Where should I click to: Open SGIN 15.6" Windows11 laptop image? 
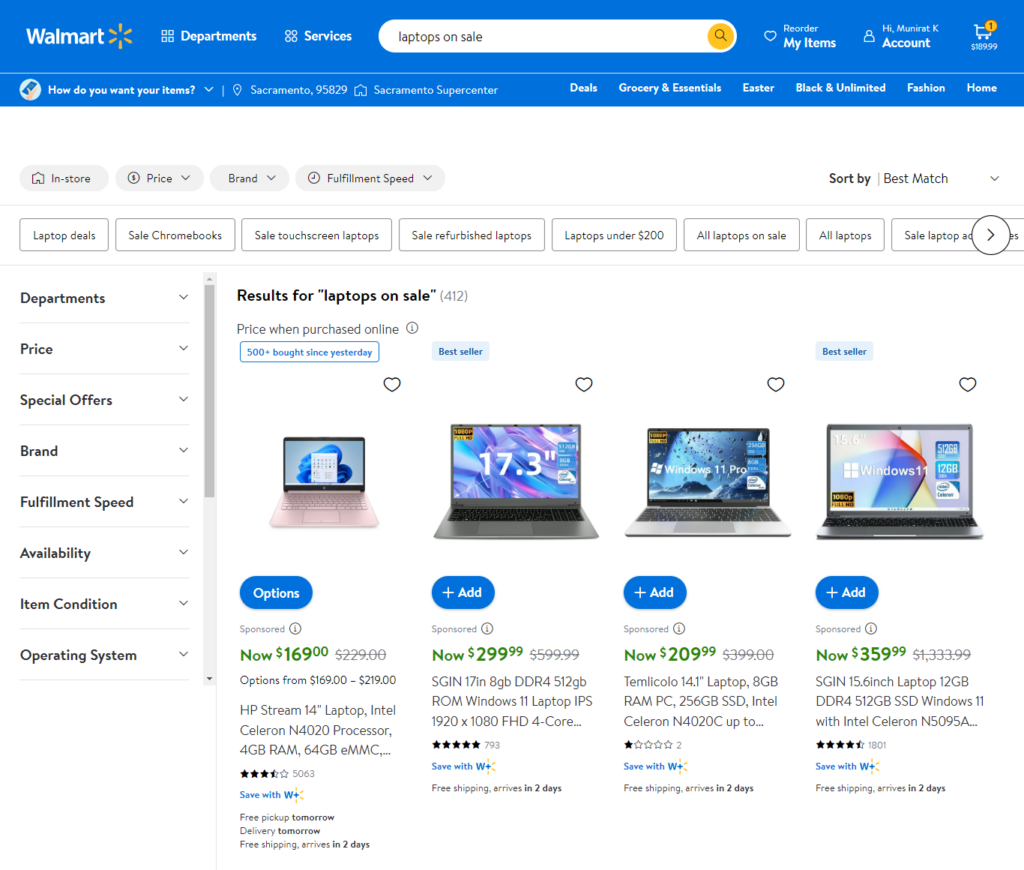coord(900,482)
